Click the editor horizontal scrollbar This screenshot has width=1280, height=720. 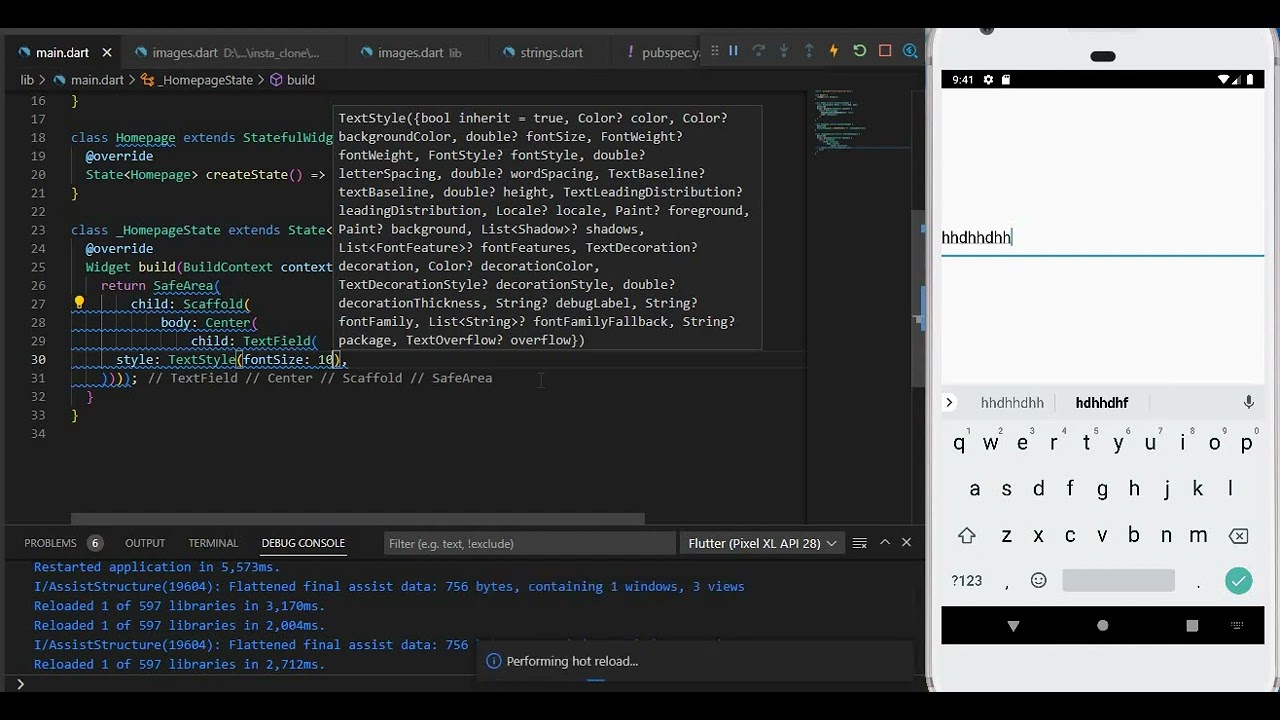(x=358, y=519)
